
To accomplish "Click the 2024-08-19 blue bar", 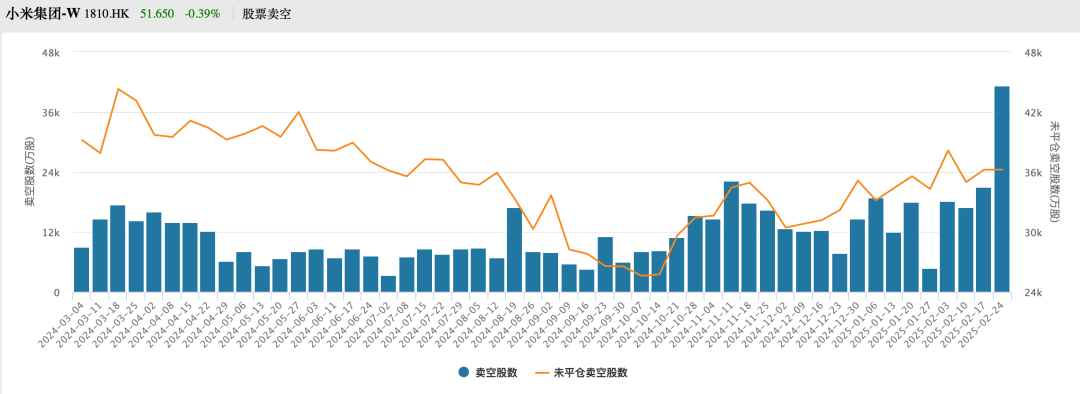I will tap(514, 250).
